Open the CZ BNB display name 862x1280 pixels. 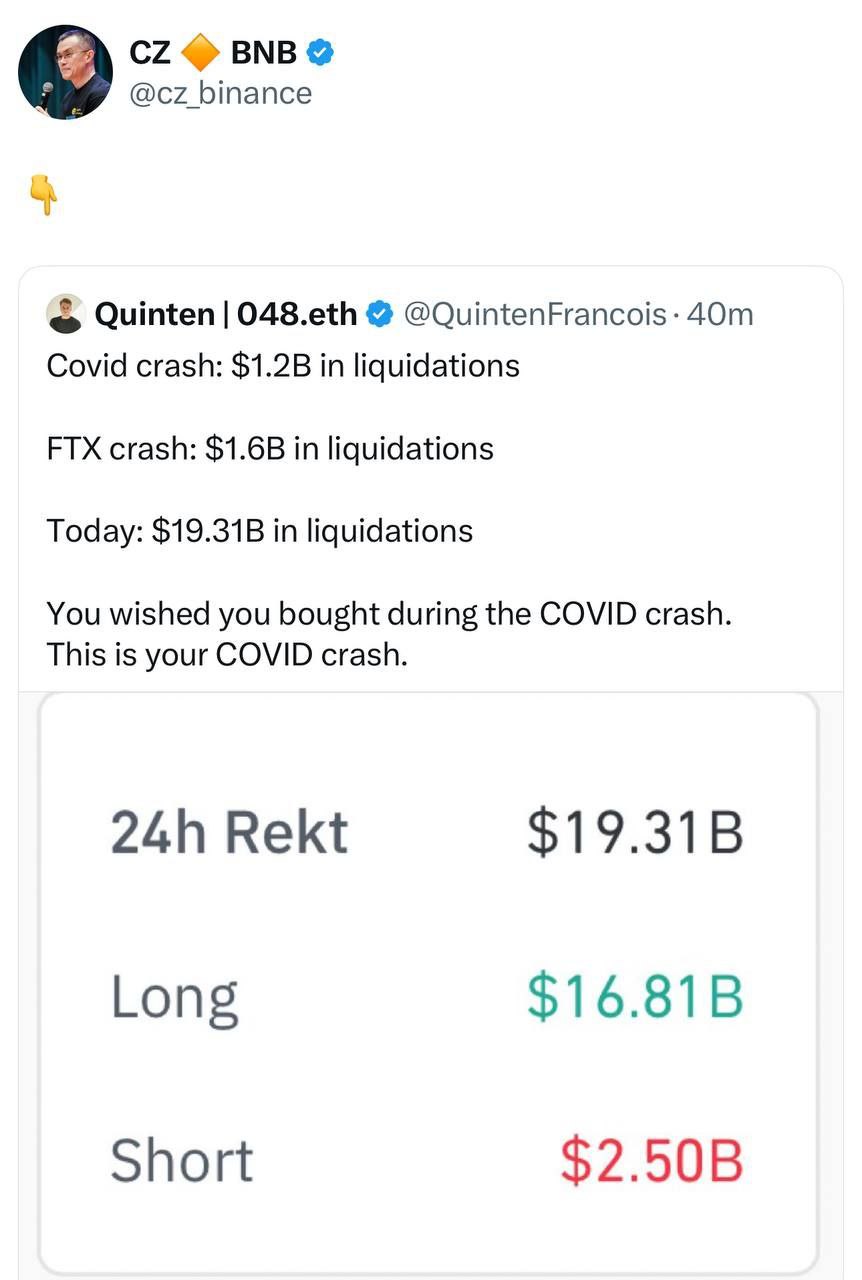point(214,53)
